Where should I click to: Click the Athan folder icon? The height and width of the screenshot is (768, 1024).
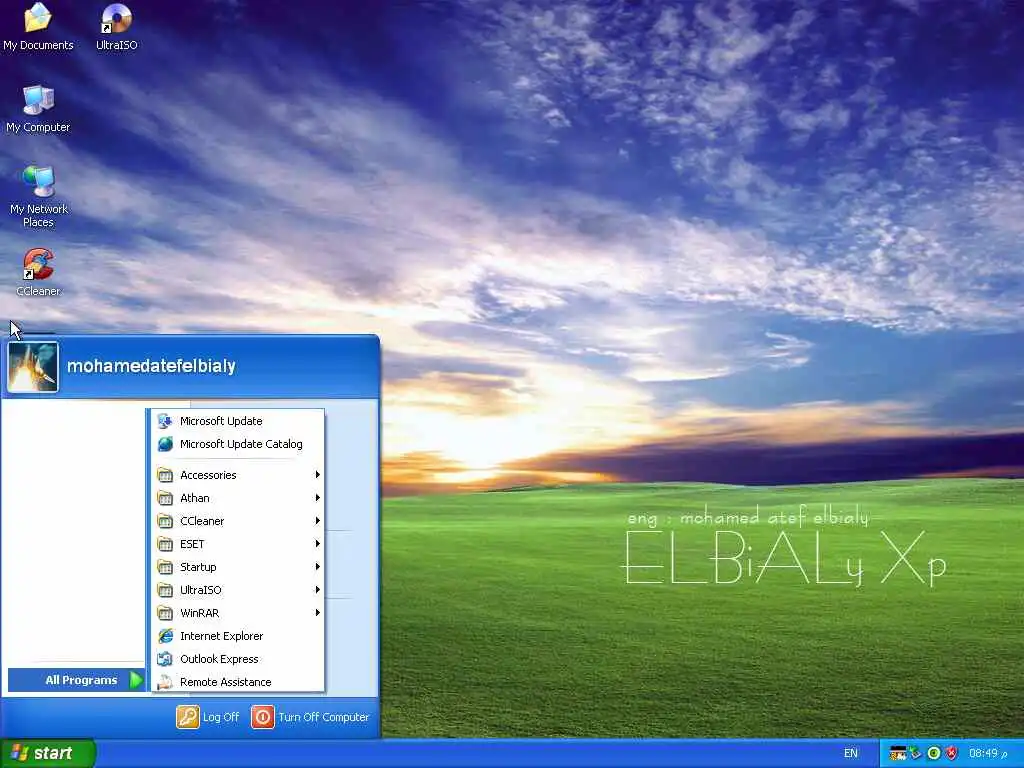[165, 498]
